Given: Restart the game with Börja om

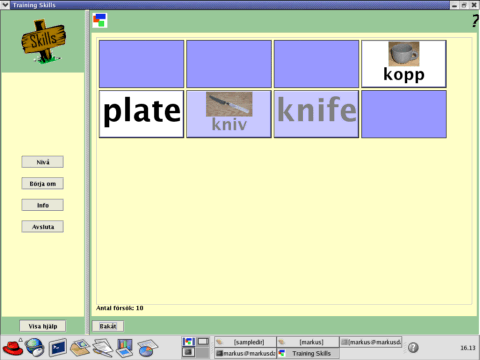Looking at the screenshot, I should click(43, 184).
